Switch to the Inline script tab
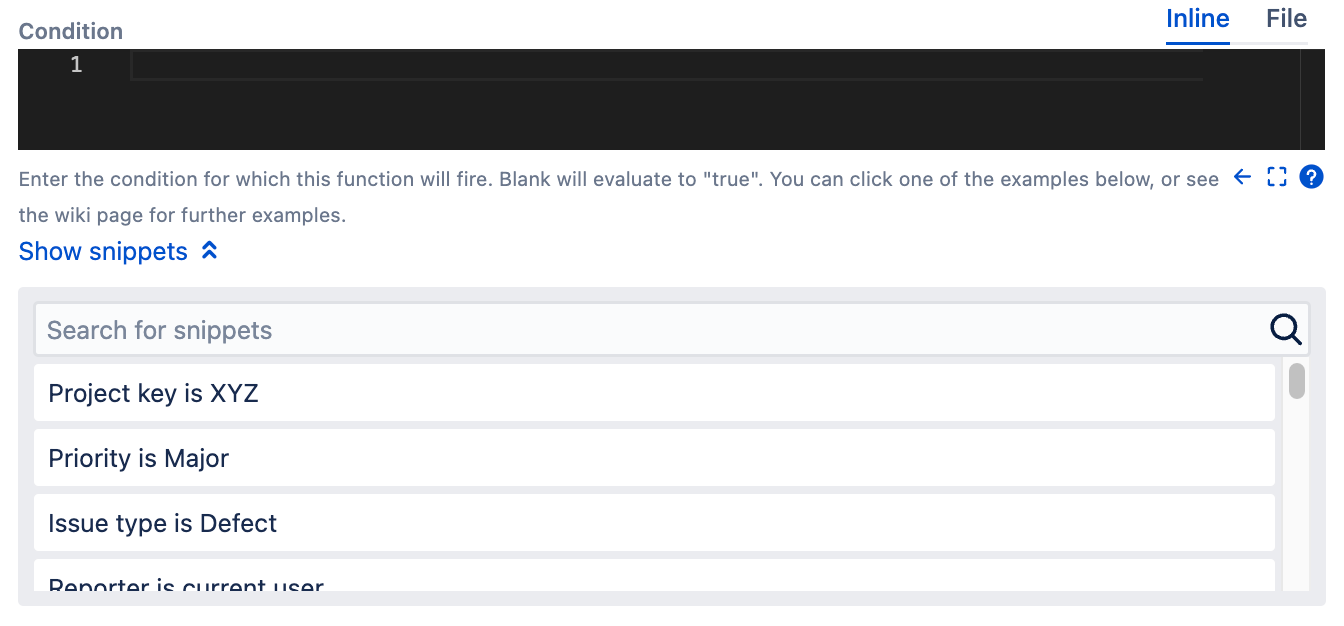The height and width of the screenshot is (626, 1344). point(1197,19)
